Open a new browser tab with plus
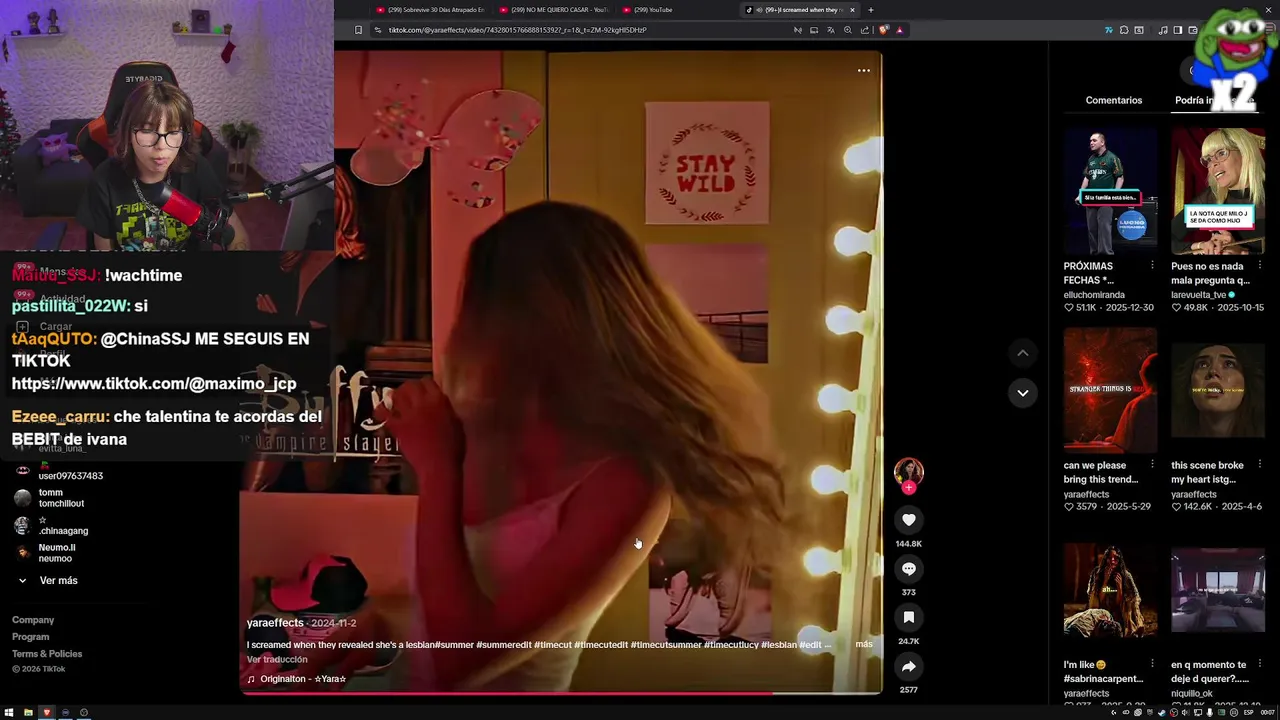 pos(870,10)
